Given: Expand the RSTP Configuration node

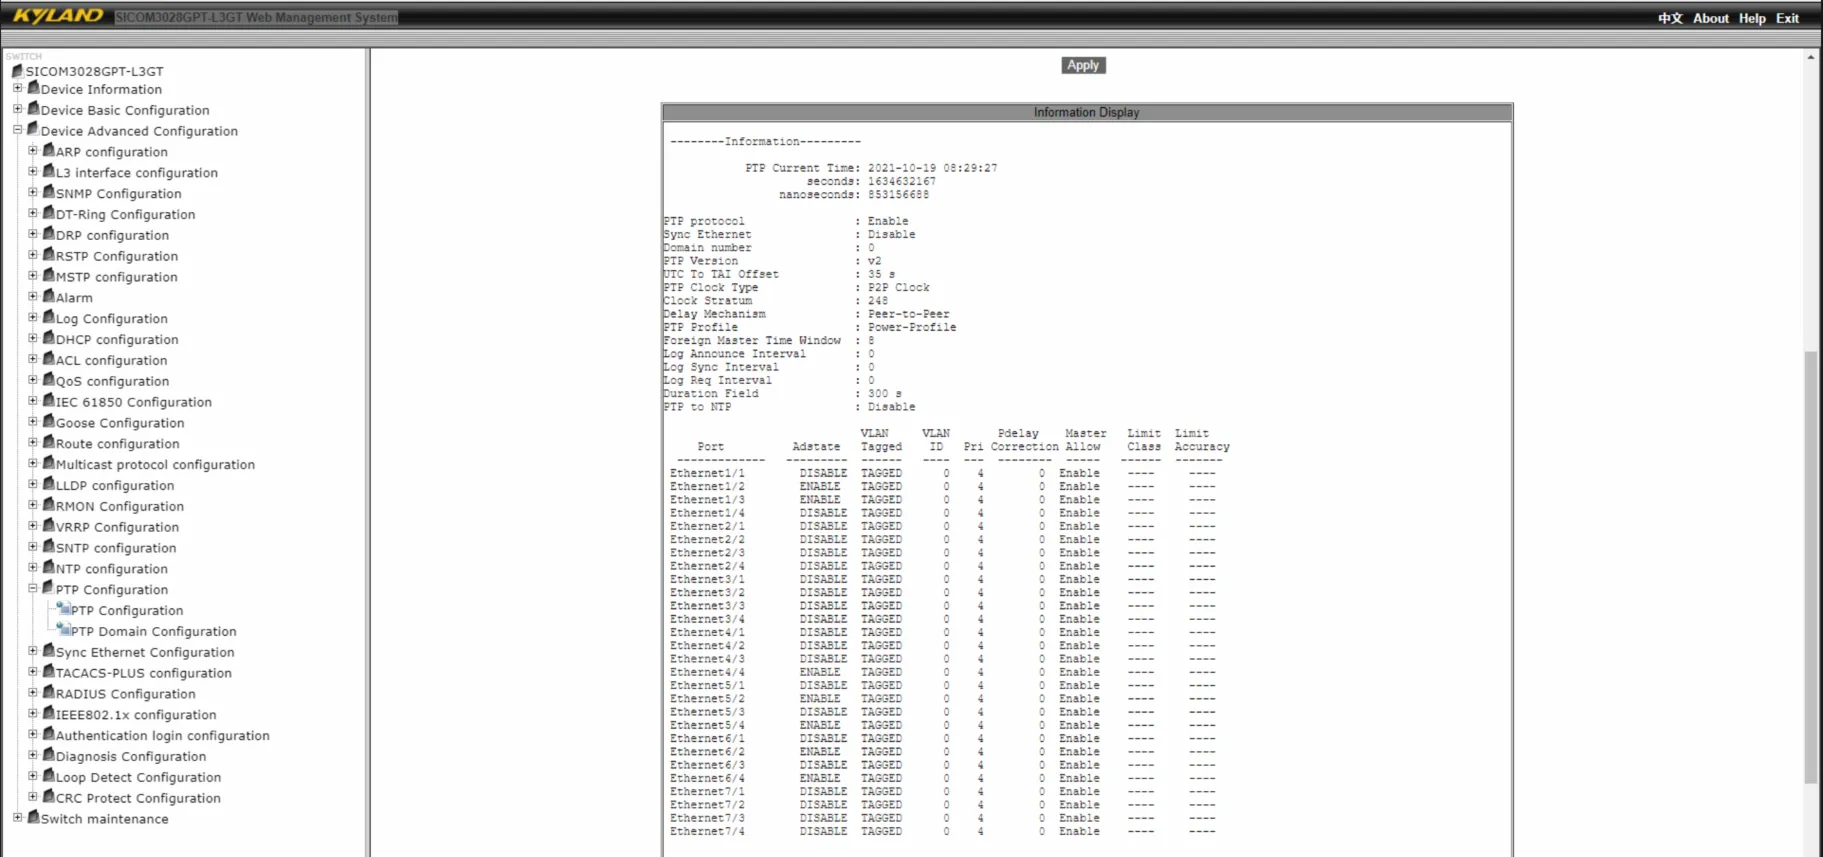Looking at the screenshot, I should (x=33, y=255).
